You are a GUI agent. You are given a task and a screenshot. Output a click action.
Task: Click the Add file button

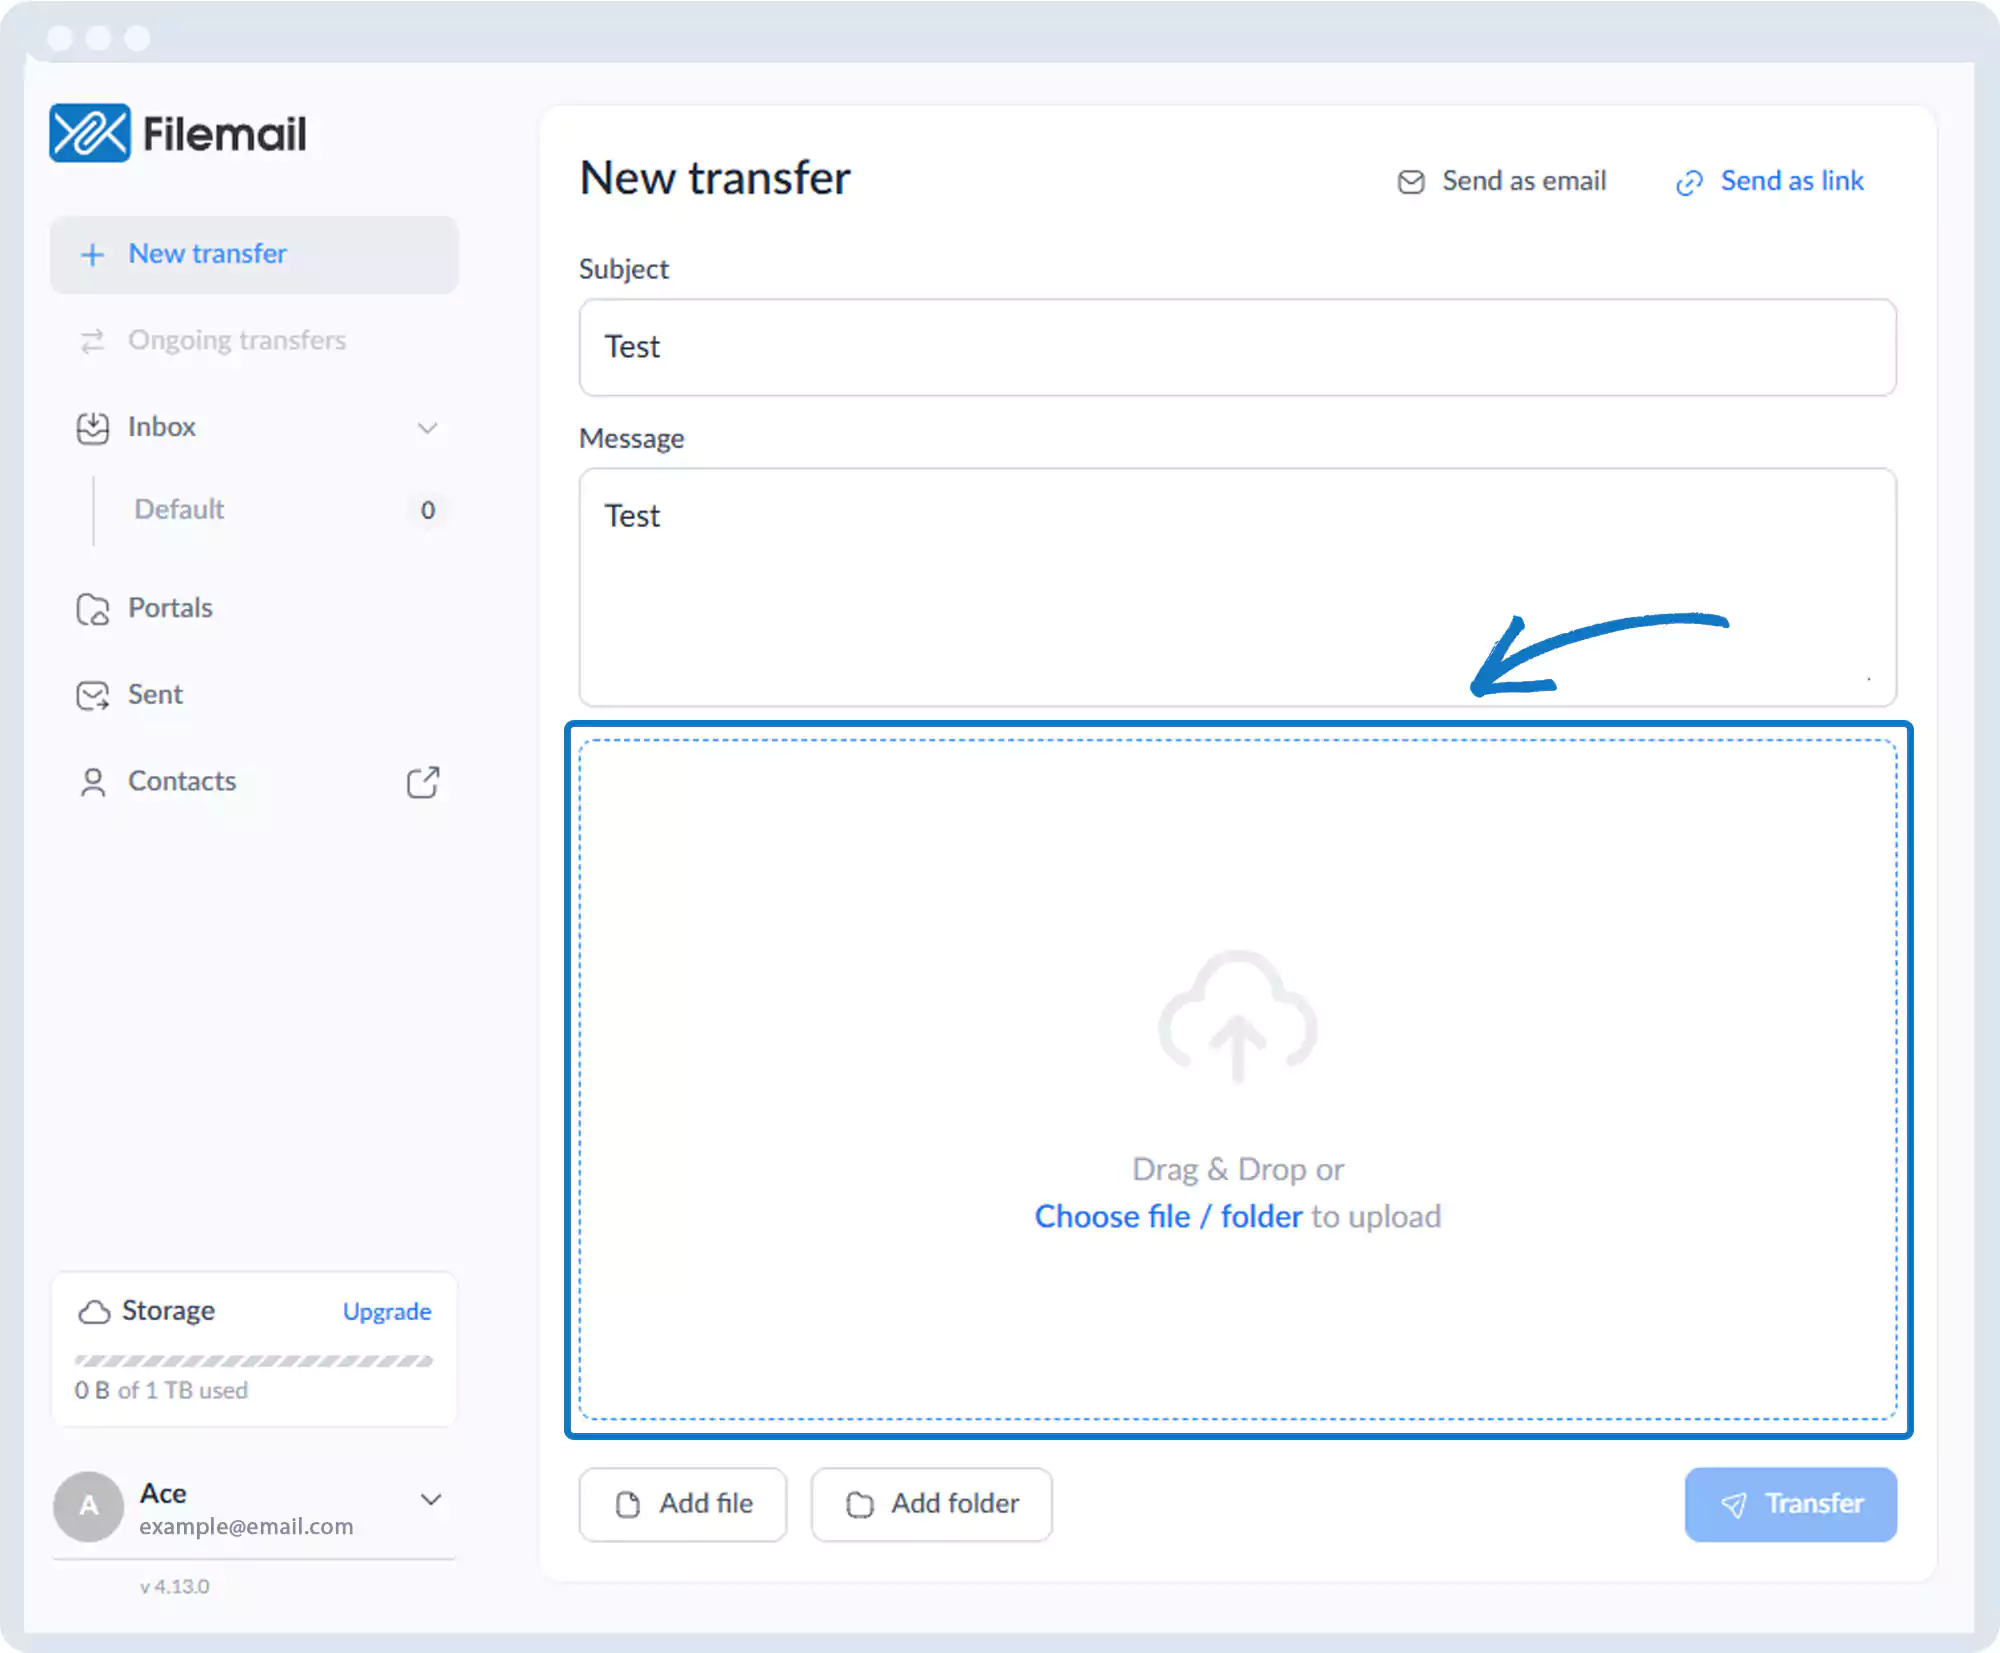[x=683, y=1504]
